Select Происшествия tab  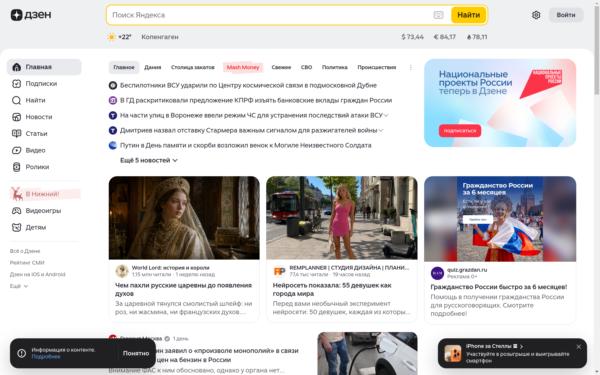377,67
